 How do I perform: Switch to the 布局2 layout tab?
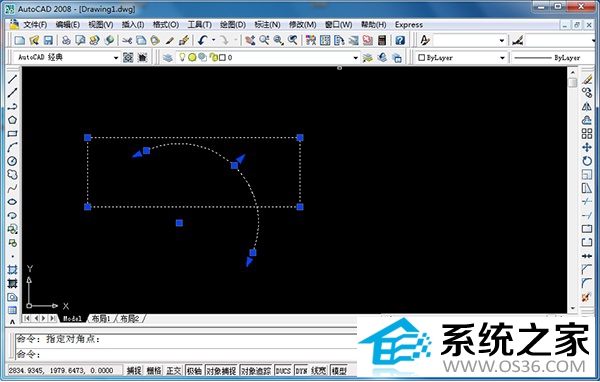click(x=130, y=318)
